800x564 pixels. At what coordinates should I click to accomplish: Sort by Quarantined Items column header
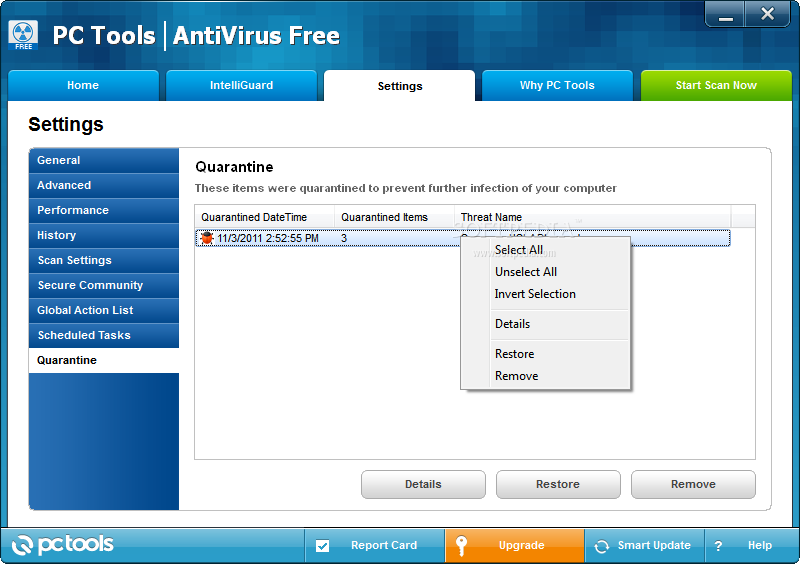(394, 217)
